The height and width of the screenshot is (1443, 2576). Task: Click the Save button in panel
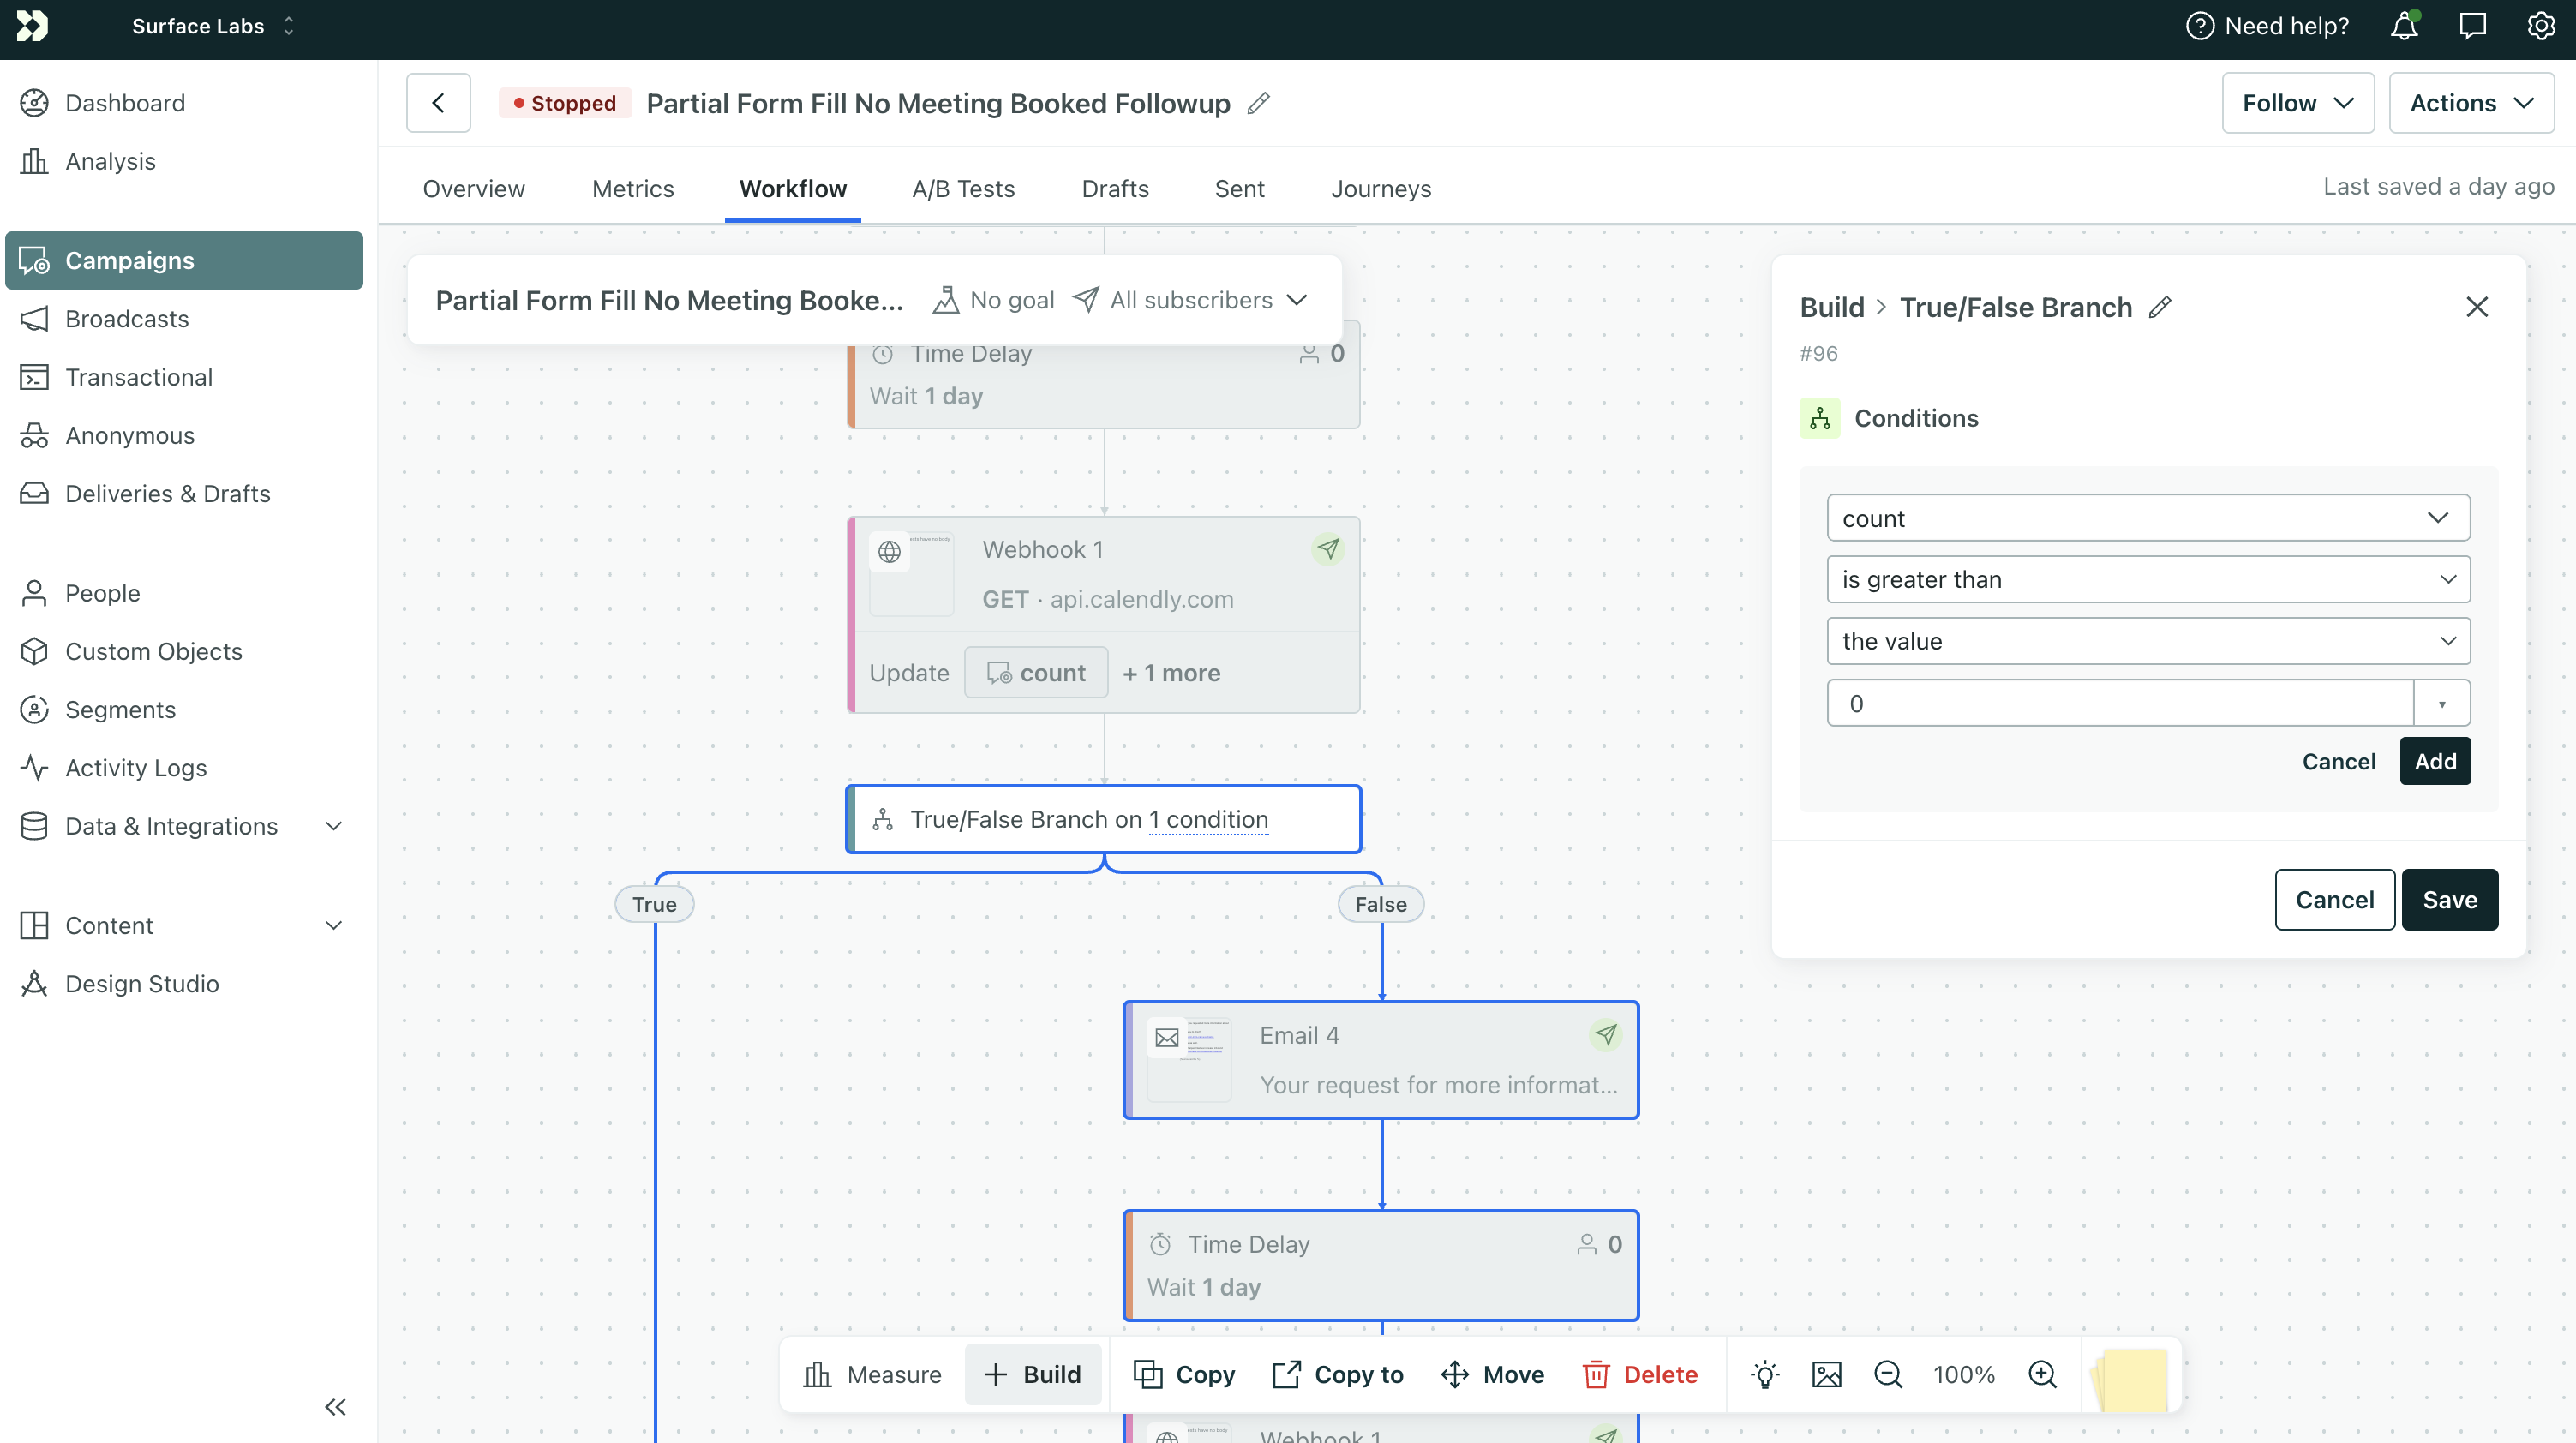click(2449, 899)
